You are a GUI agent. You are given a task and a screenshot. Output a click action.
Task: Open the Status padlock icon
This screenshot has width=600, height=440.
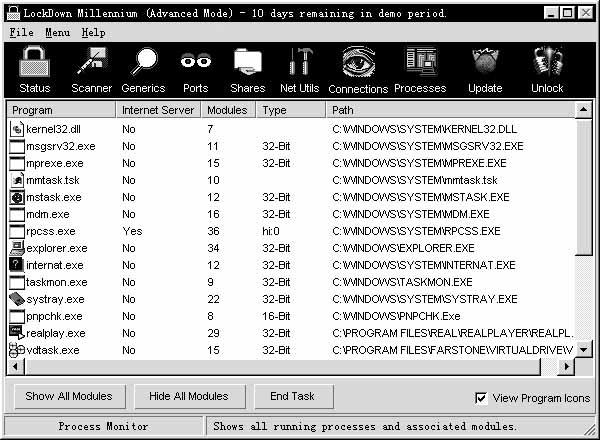coord(34,70)
